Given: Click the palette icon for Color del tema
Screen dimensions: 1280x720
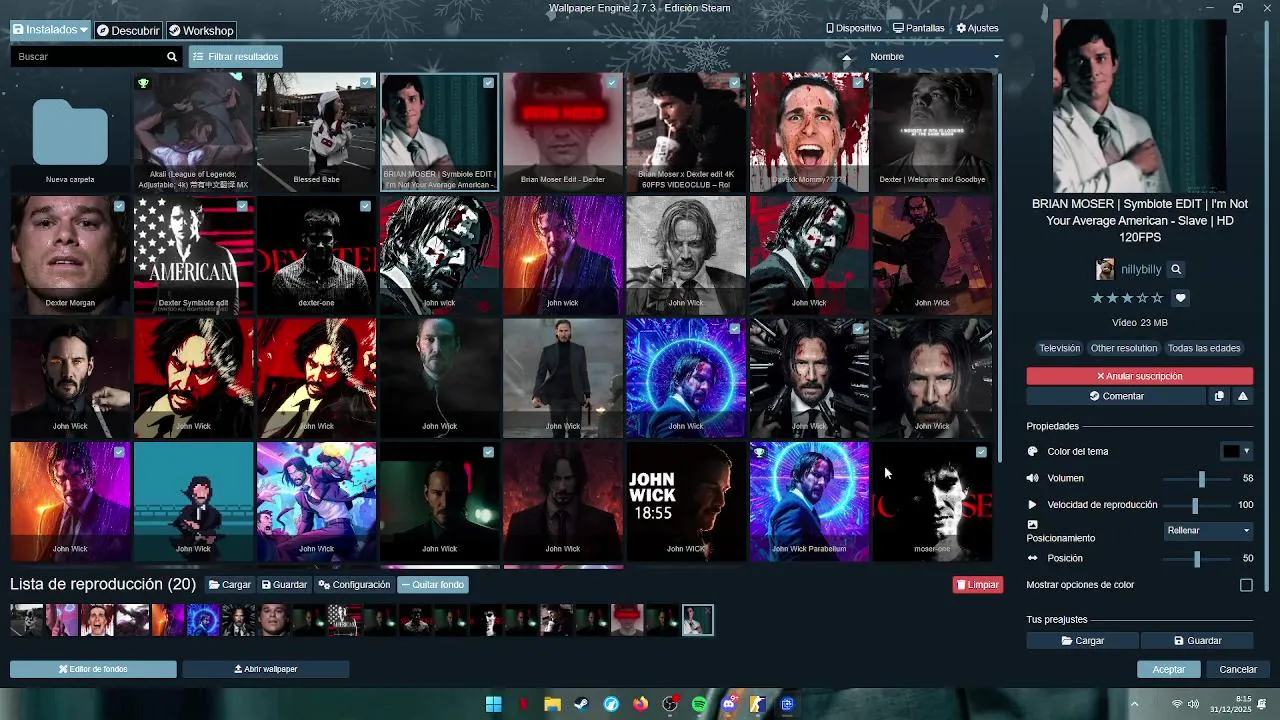Looking at the screenshot, I should (1033, 451).
